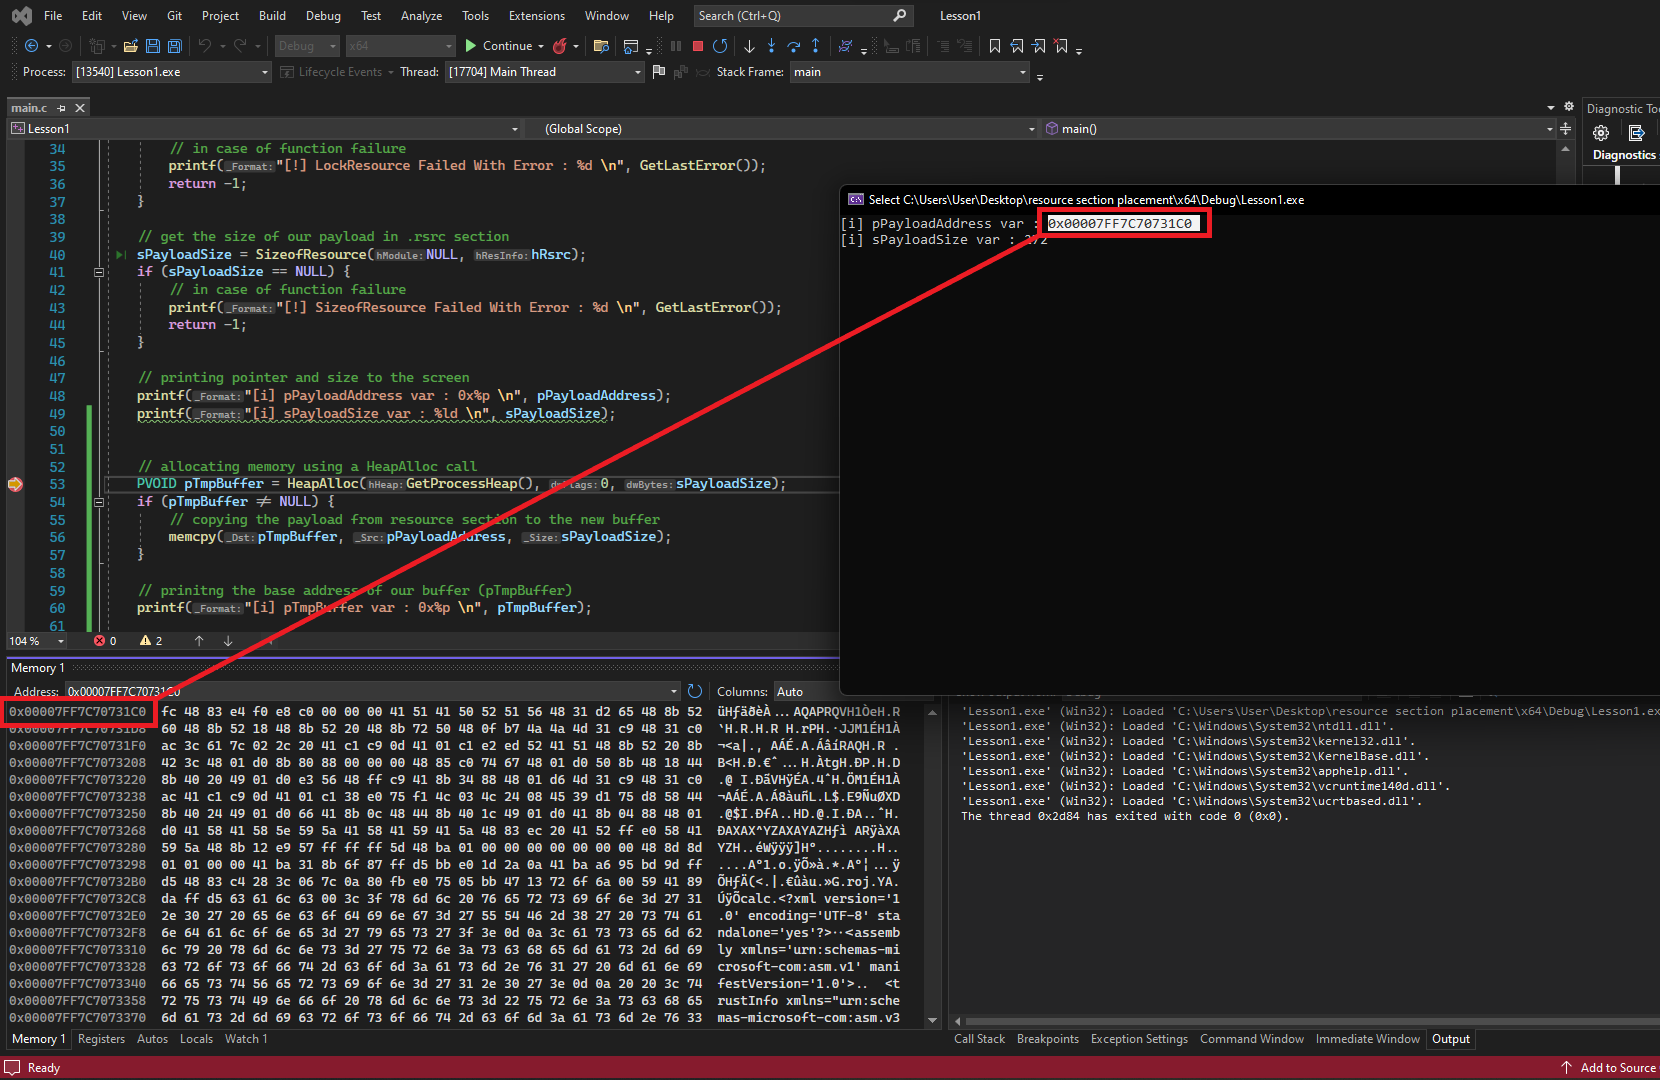
Task: Refresh the Memory 1 view with reevaluate icon
Action: click(695, 691)
